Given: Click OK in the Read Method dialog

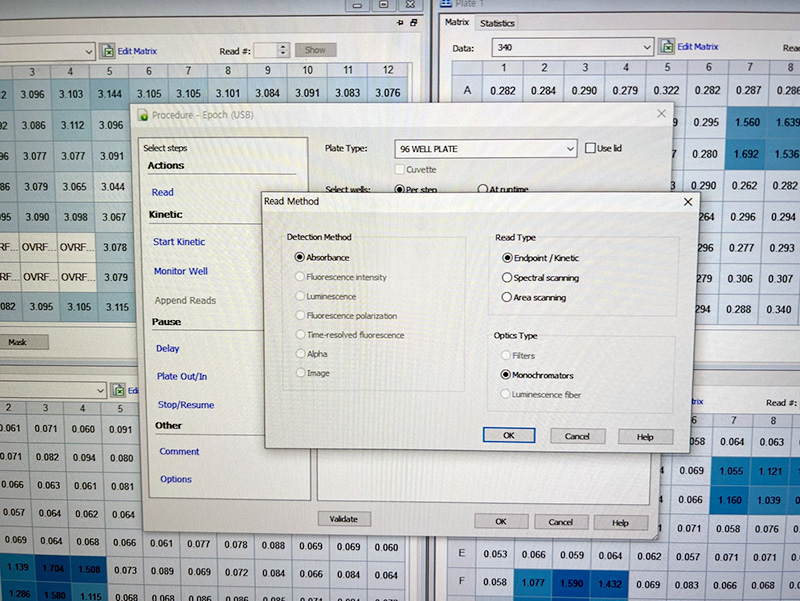Looking at the screenshot, I should (x=508, y=436).
